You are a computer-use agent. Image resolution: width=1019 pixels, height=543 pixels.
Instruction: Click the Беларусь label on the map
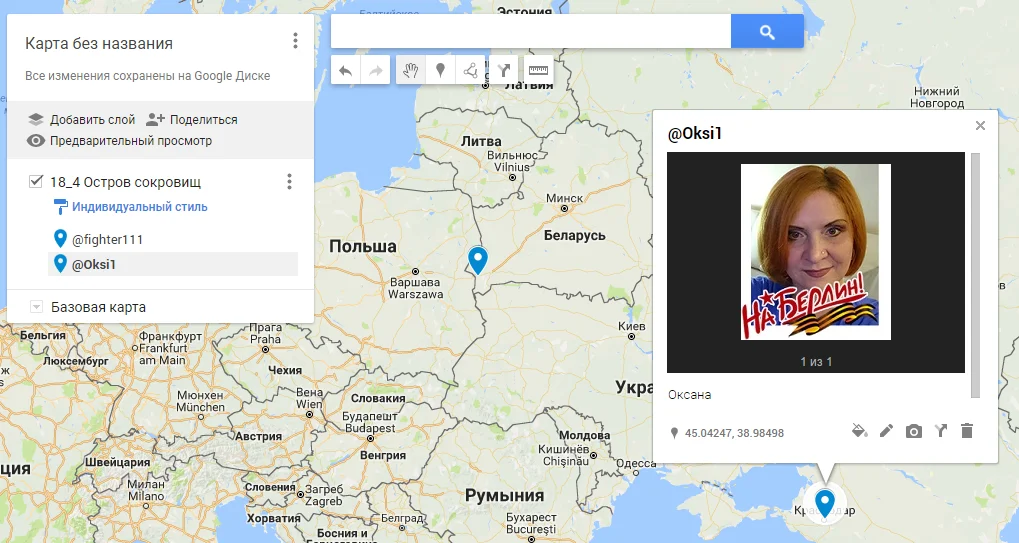coord(574,235)
